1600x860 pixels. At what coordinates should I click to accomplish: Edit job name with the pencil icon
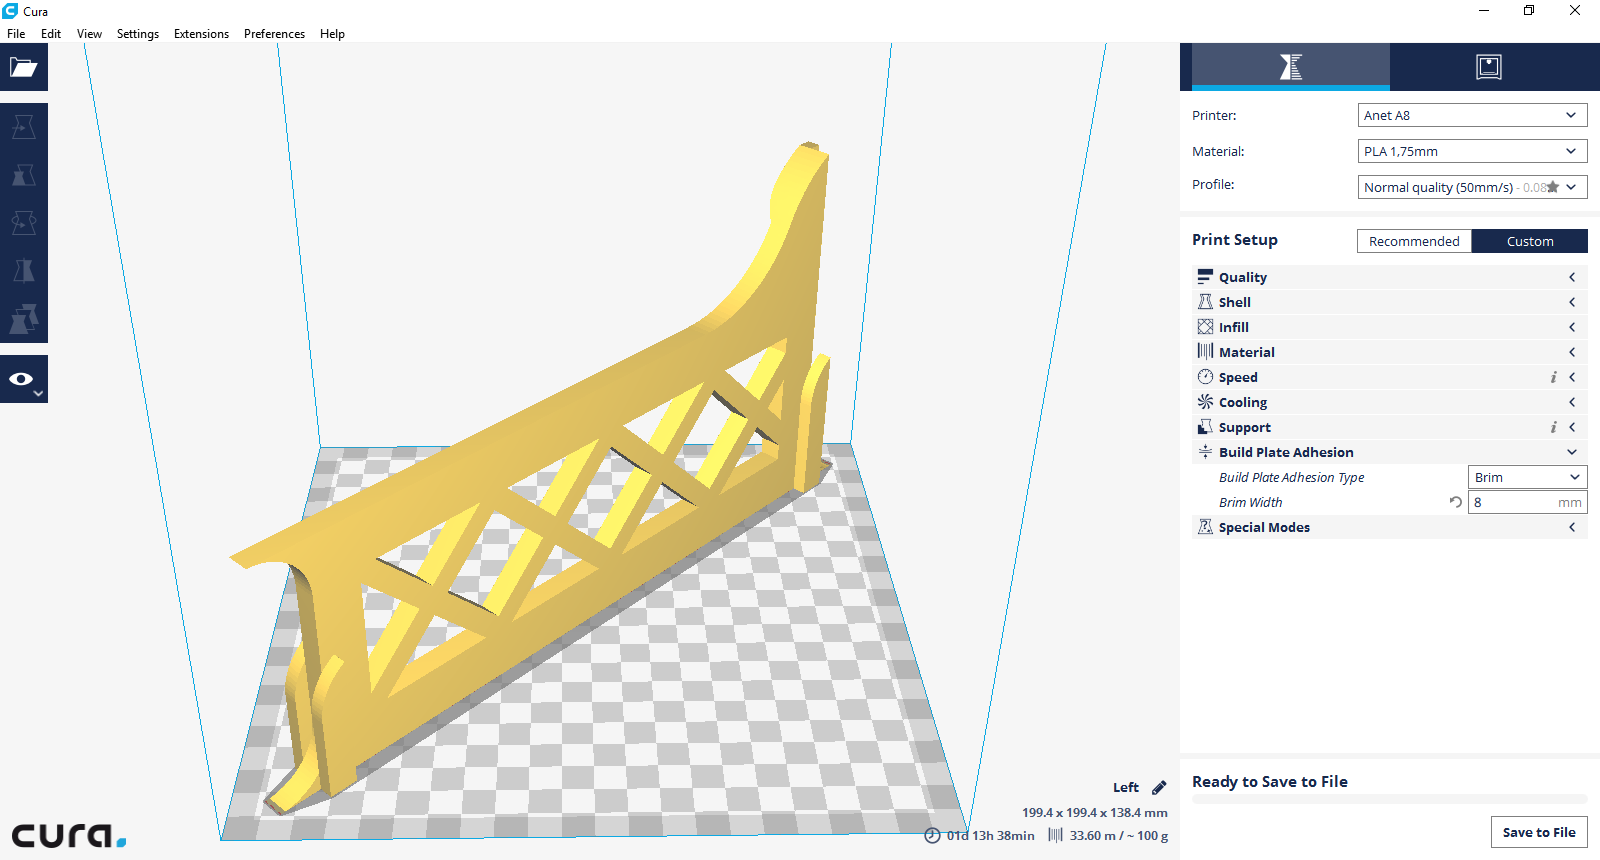1159,787
